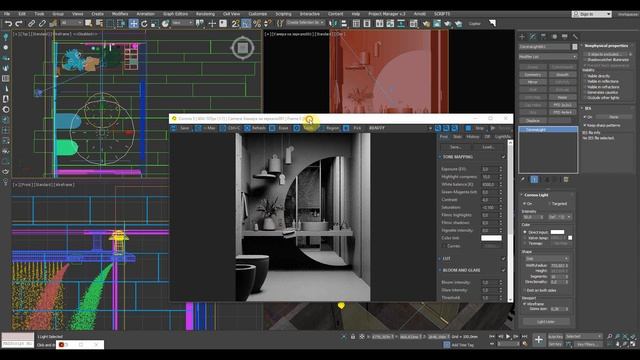Select Direct input color radio button
Screen dimensions: 640x360
(x=525, y=232)
